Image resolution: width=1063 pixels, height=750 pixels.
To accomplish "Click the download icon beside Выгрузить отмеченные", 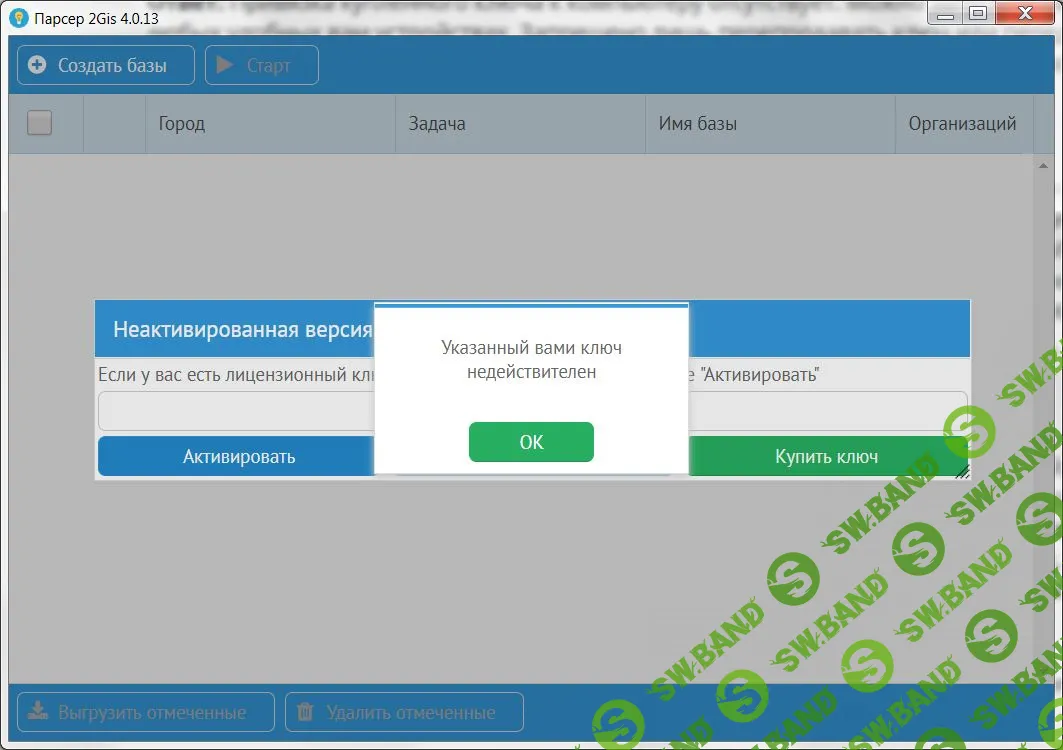I will coord(37,712).
